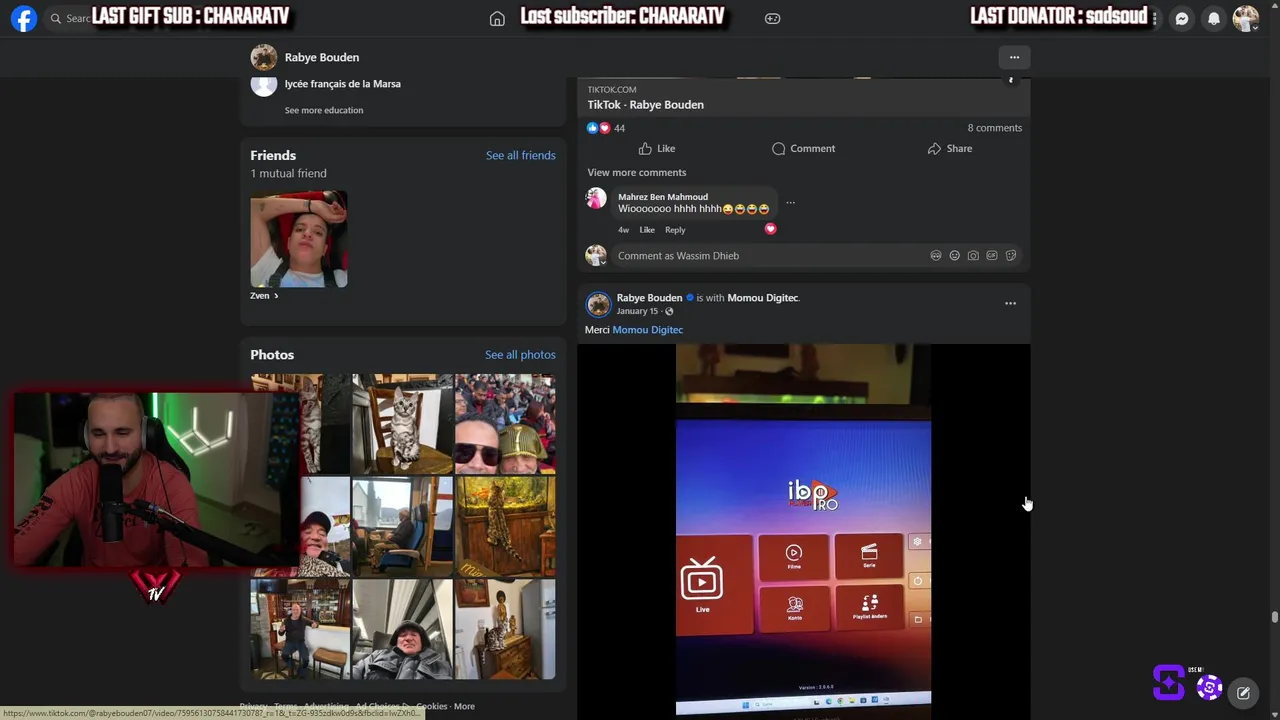Open the Photos section heading
1280x720 pixels.
click(272, 355)
